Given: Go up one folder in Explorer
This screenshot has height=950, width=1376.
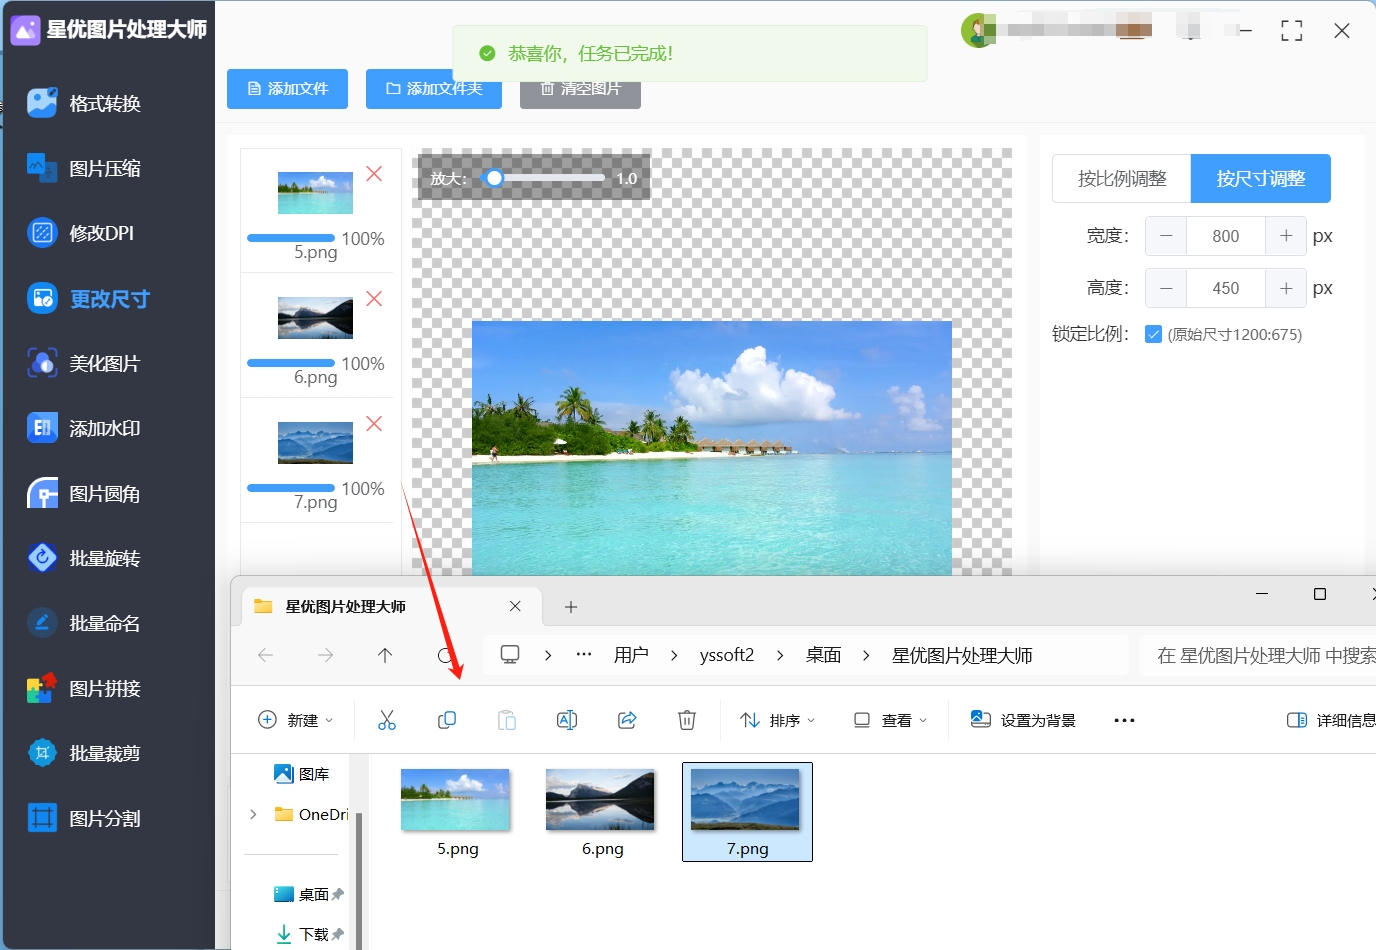Looking at the screenshot, I should click(385, 655).
